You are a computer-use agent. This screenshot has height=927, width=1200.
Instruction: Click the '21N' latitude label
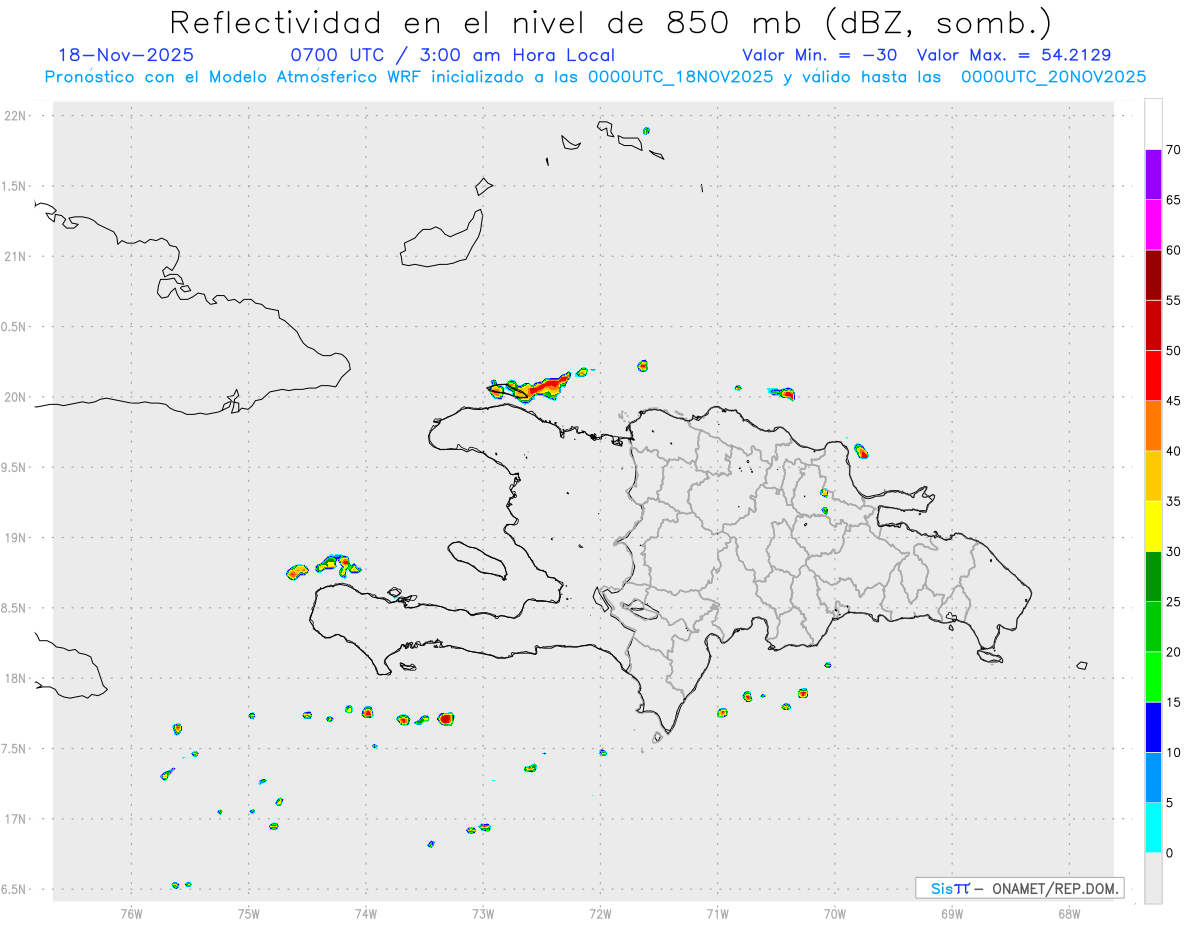(x=17, y=257)
